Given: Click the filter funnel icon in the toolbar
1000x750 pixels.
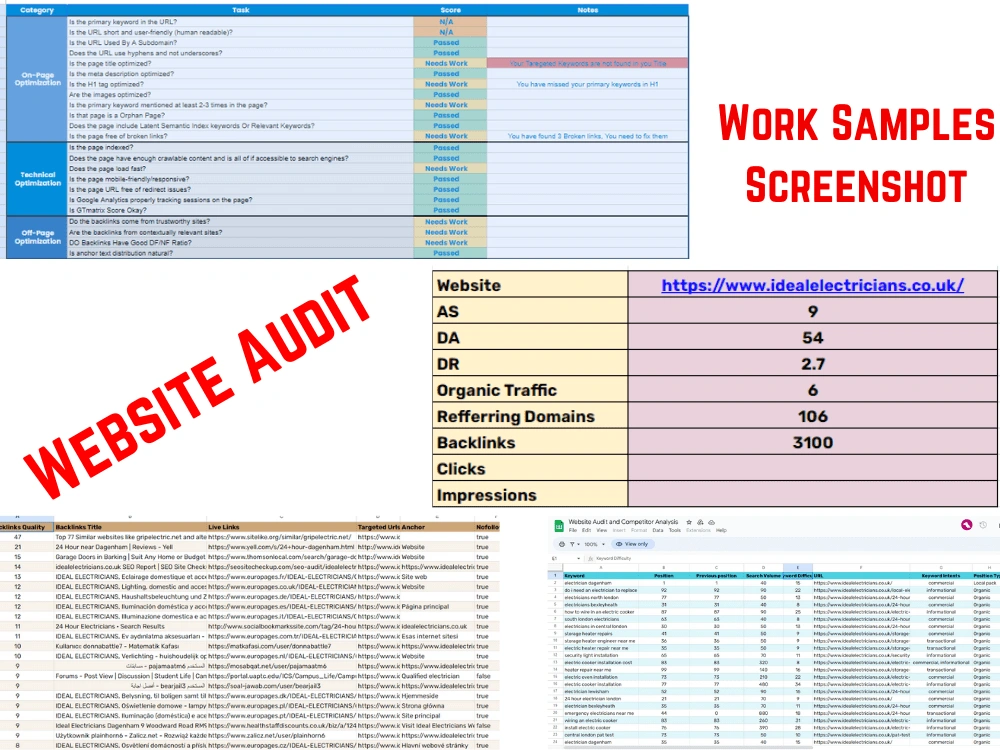Looking at the screenshot, I should [572, 544].
